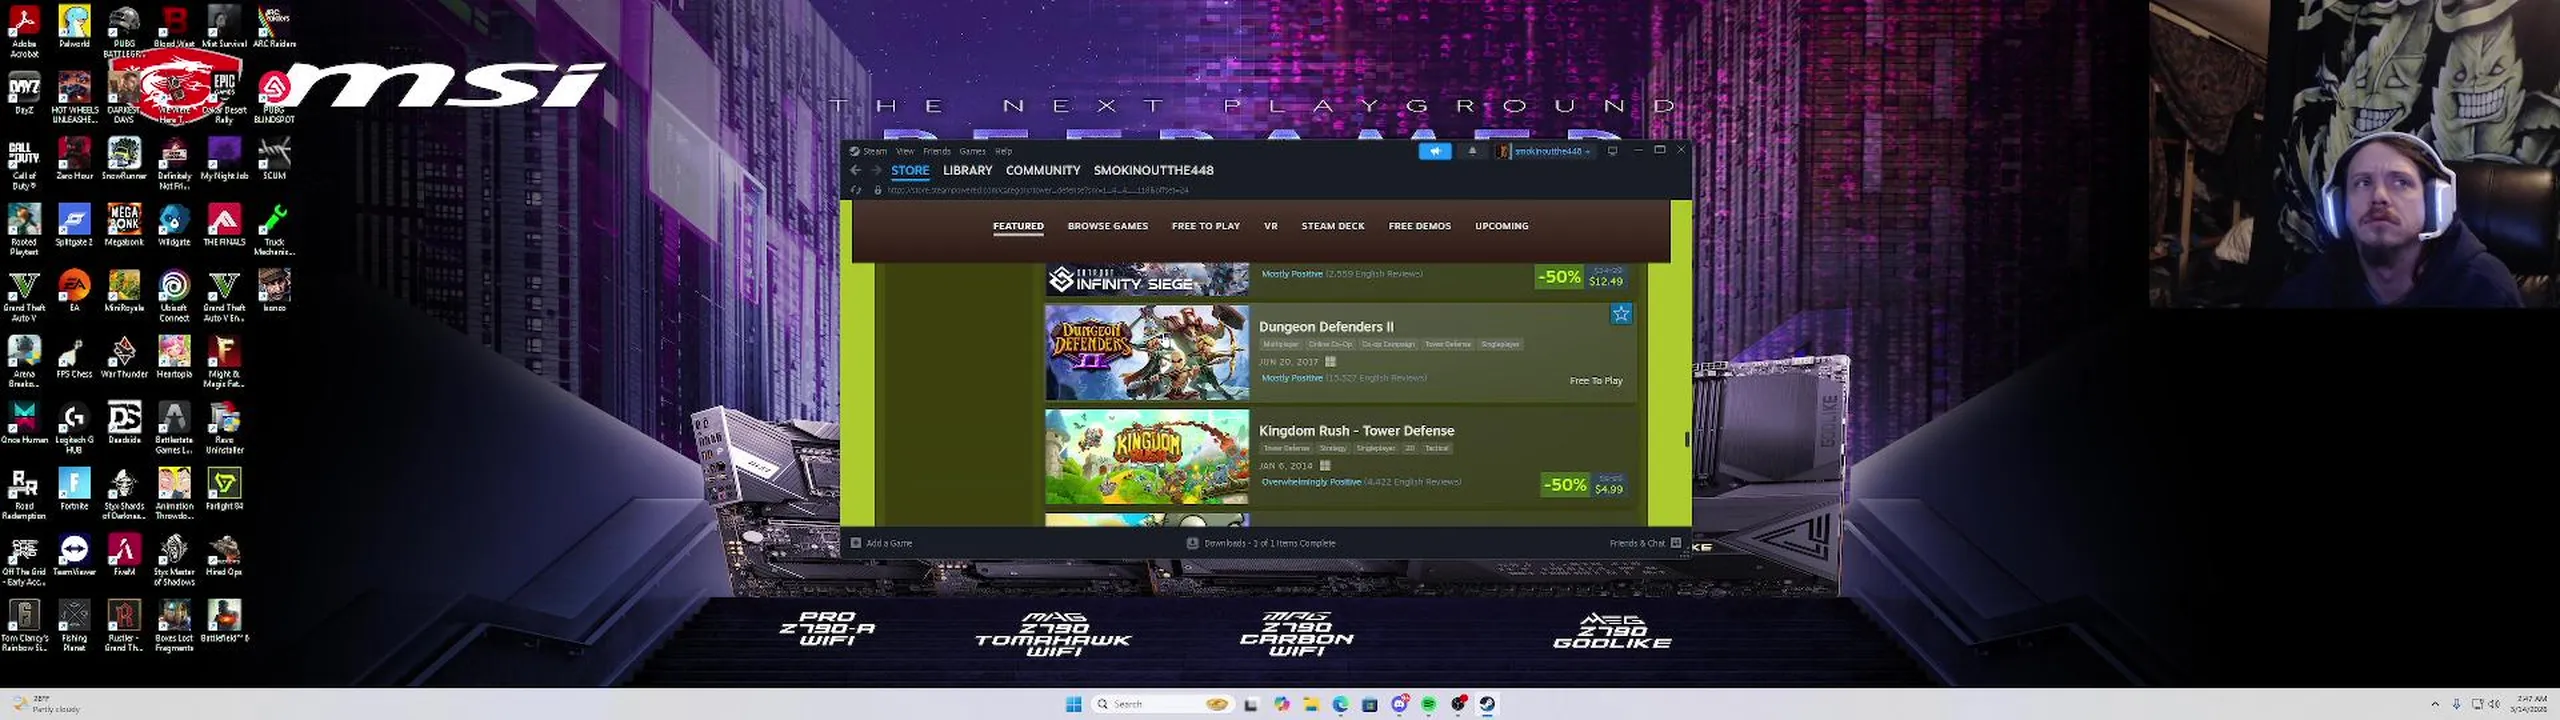Select the Logitech G HUB desktop icon
Viewport: 2560px width, 720px height.
tap(74, 428)
